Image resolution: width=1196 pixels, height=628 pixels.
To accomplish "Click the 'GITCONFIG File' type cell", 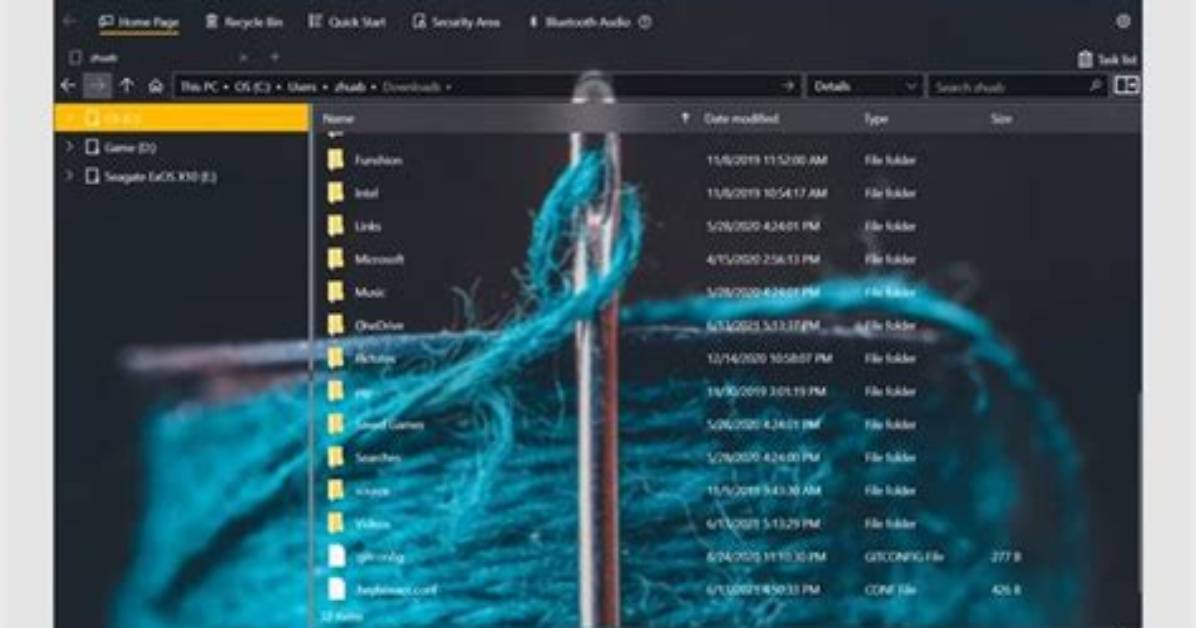I will tap(904, 557).
